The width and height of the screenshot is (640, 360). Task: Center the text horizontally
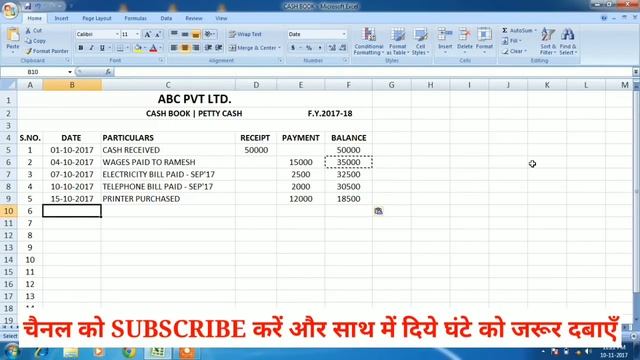pyautogui.click(x=185, y=48)
